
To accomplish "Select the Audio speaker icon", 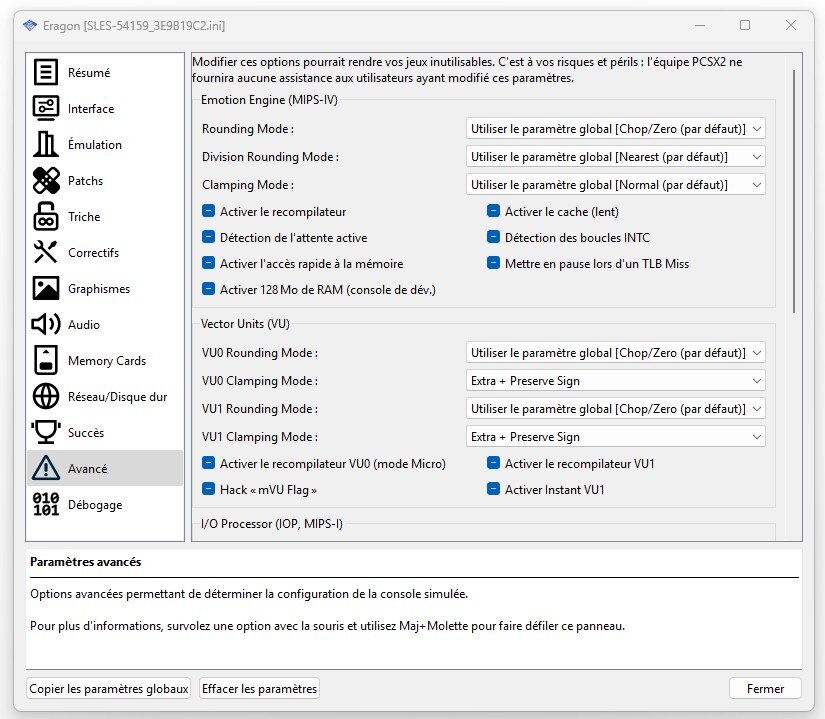I will 46,325.
